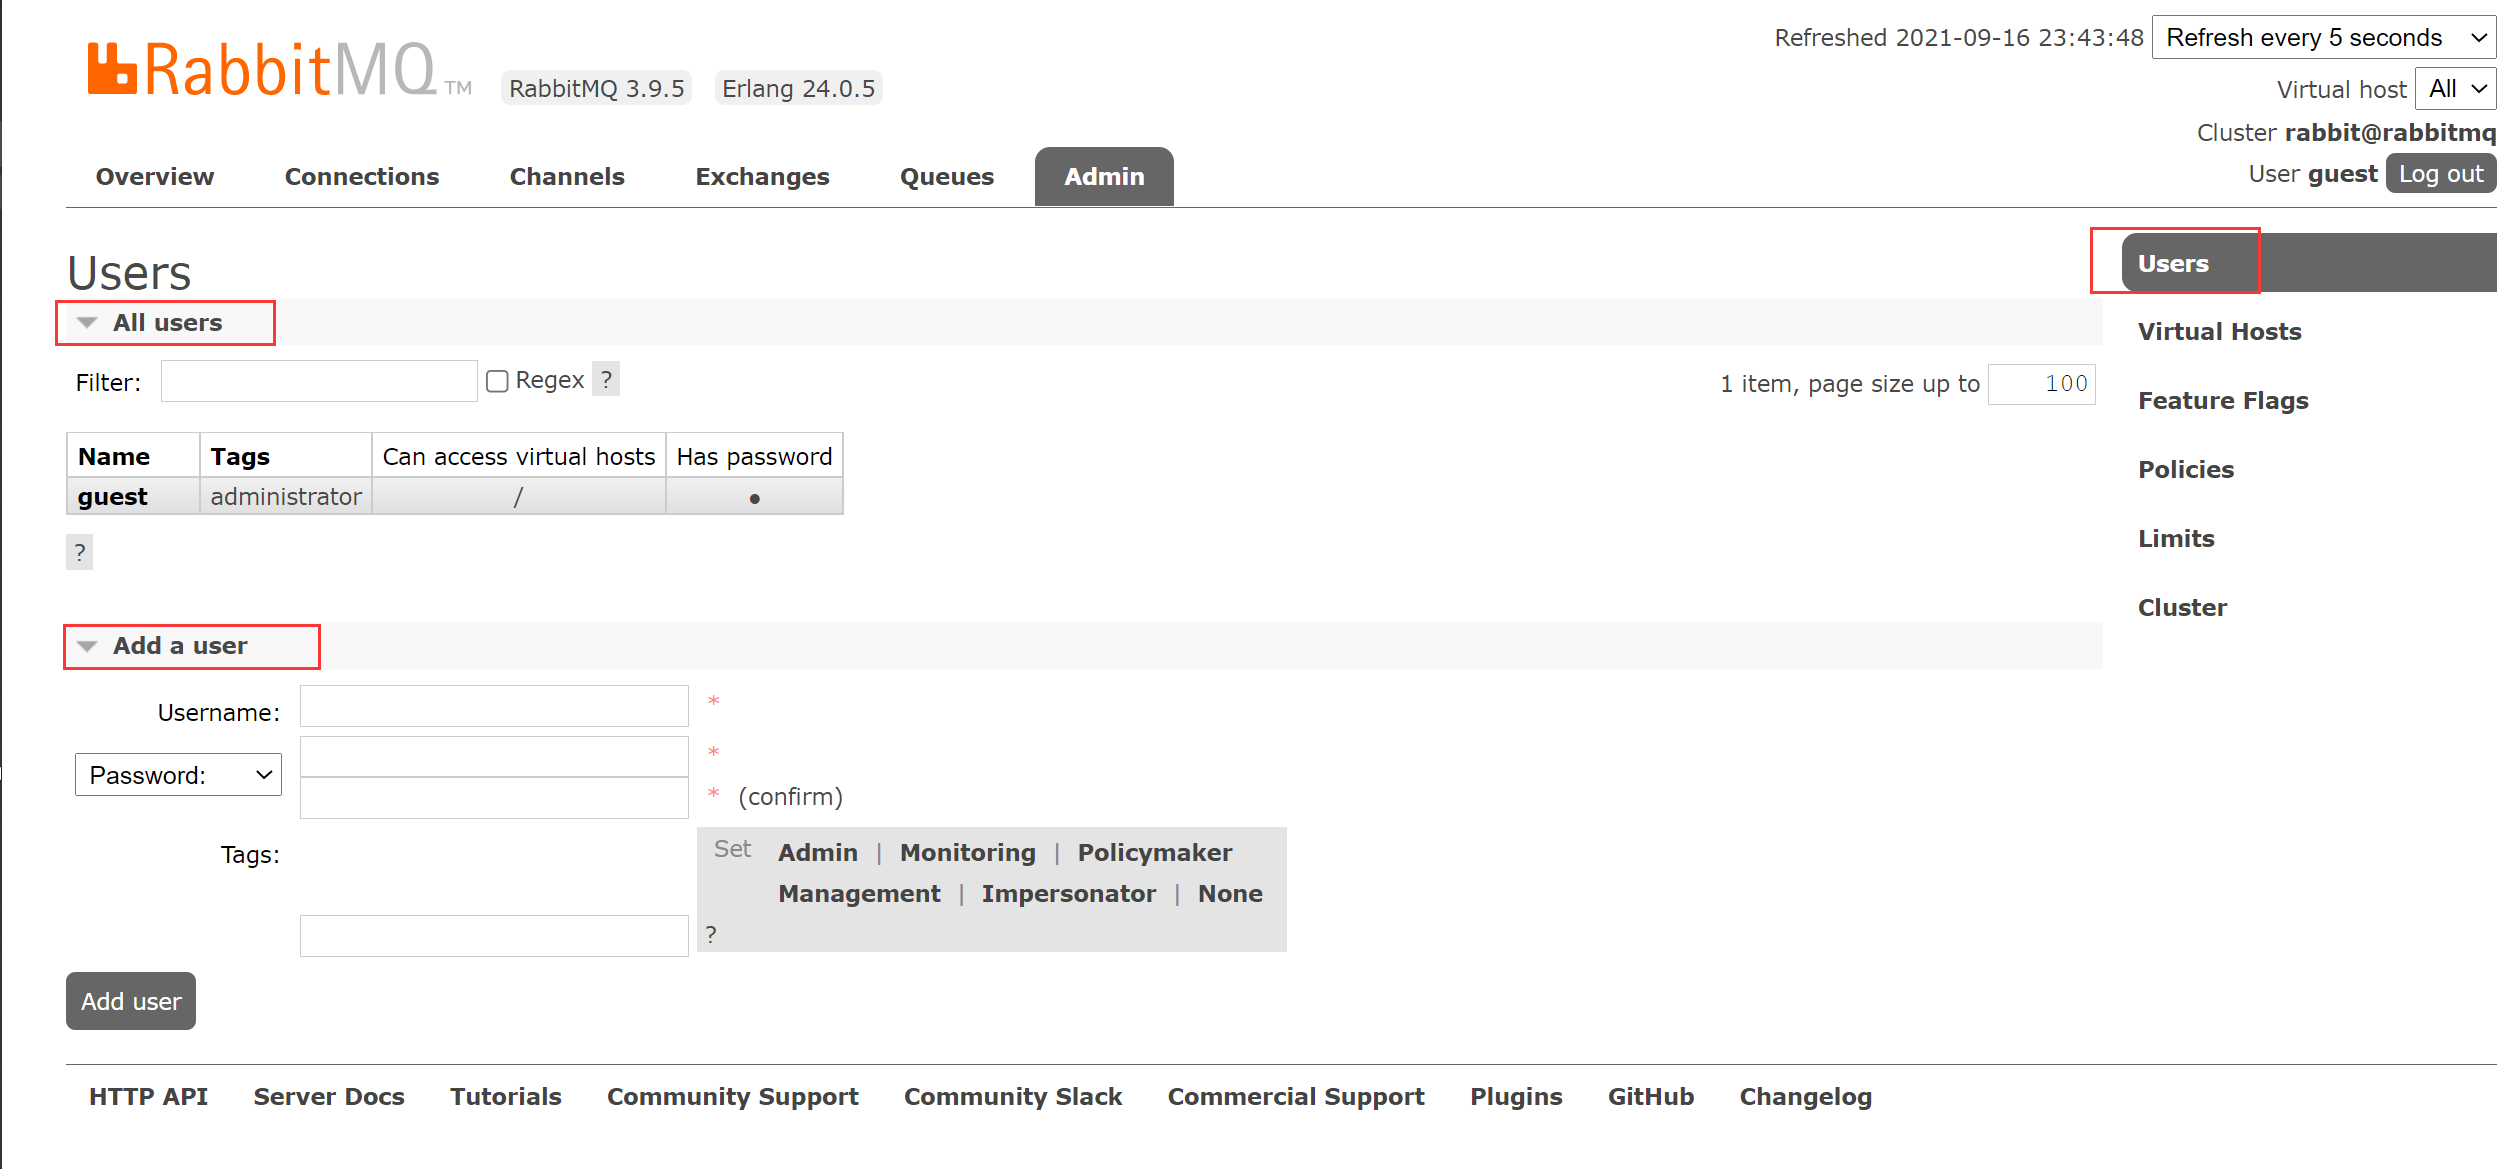The height and width of the screenshot is (1169, 2511).
Task: Click the users Filter text field
Action: click(x=319, y=381)
